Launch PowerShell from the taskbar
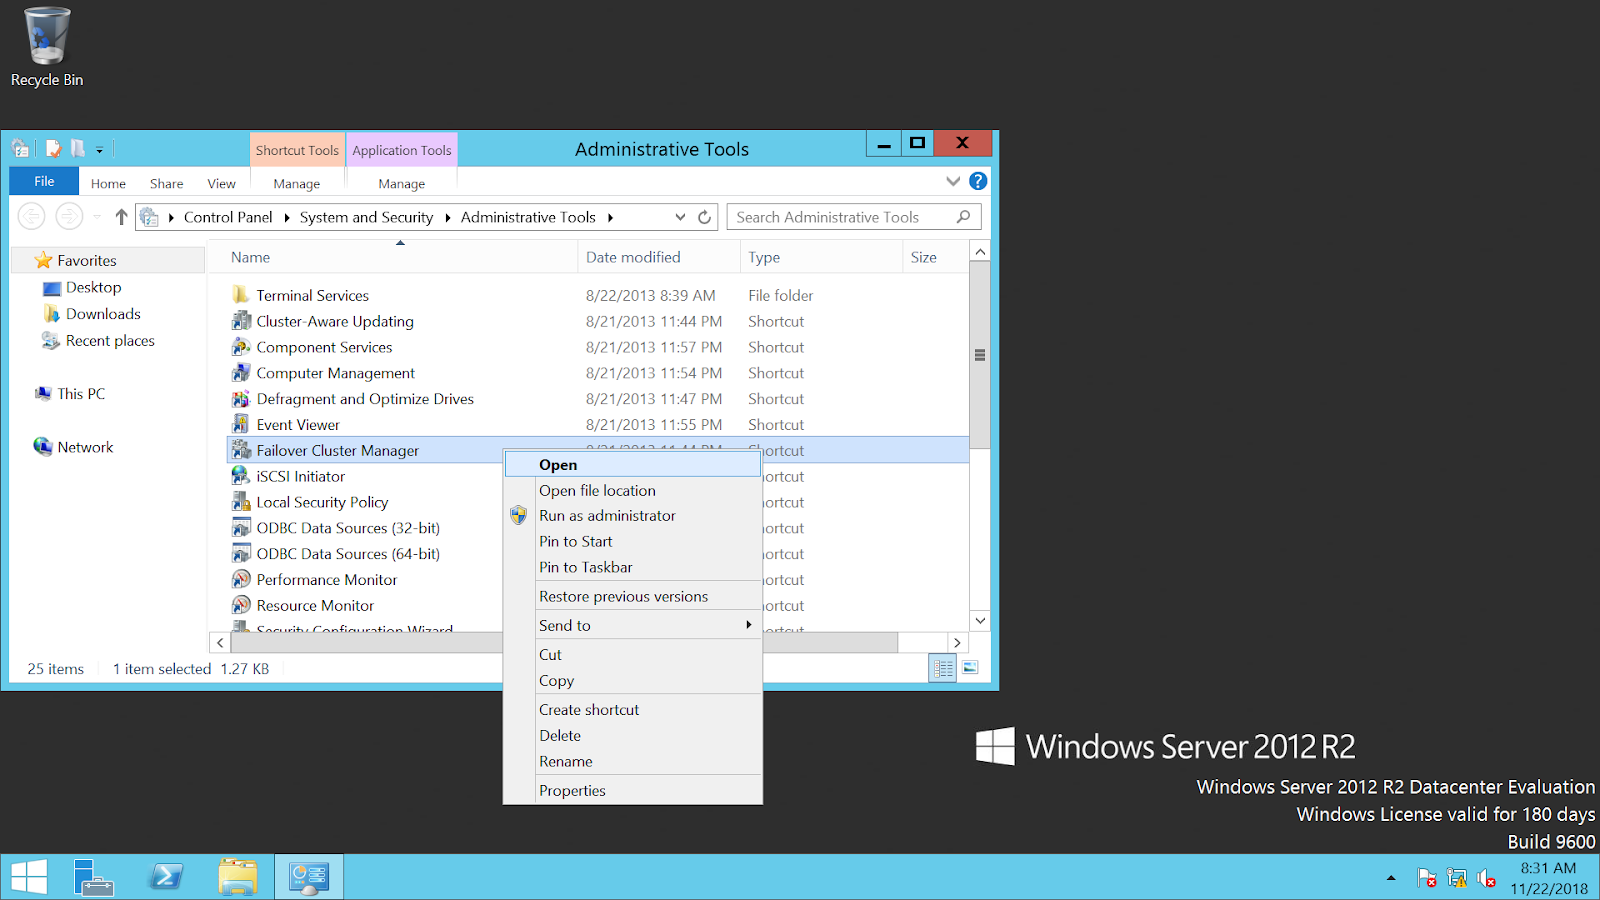 tap(165, 876)
